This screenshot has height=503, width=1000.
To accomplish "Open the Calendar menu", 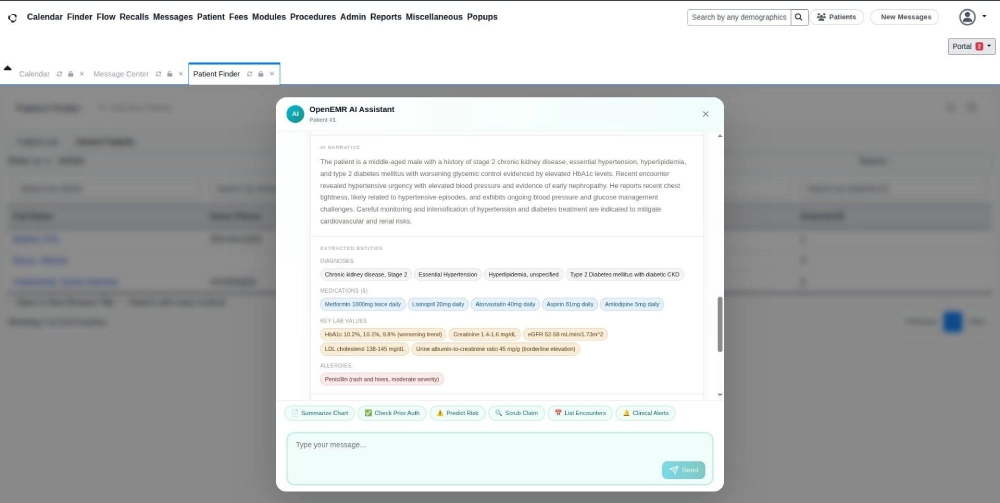I will coord(45,17).
